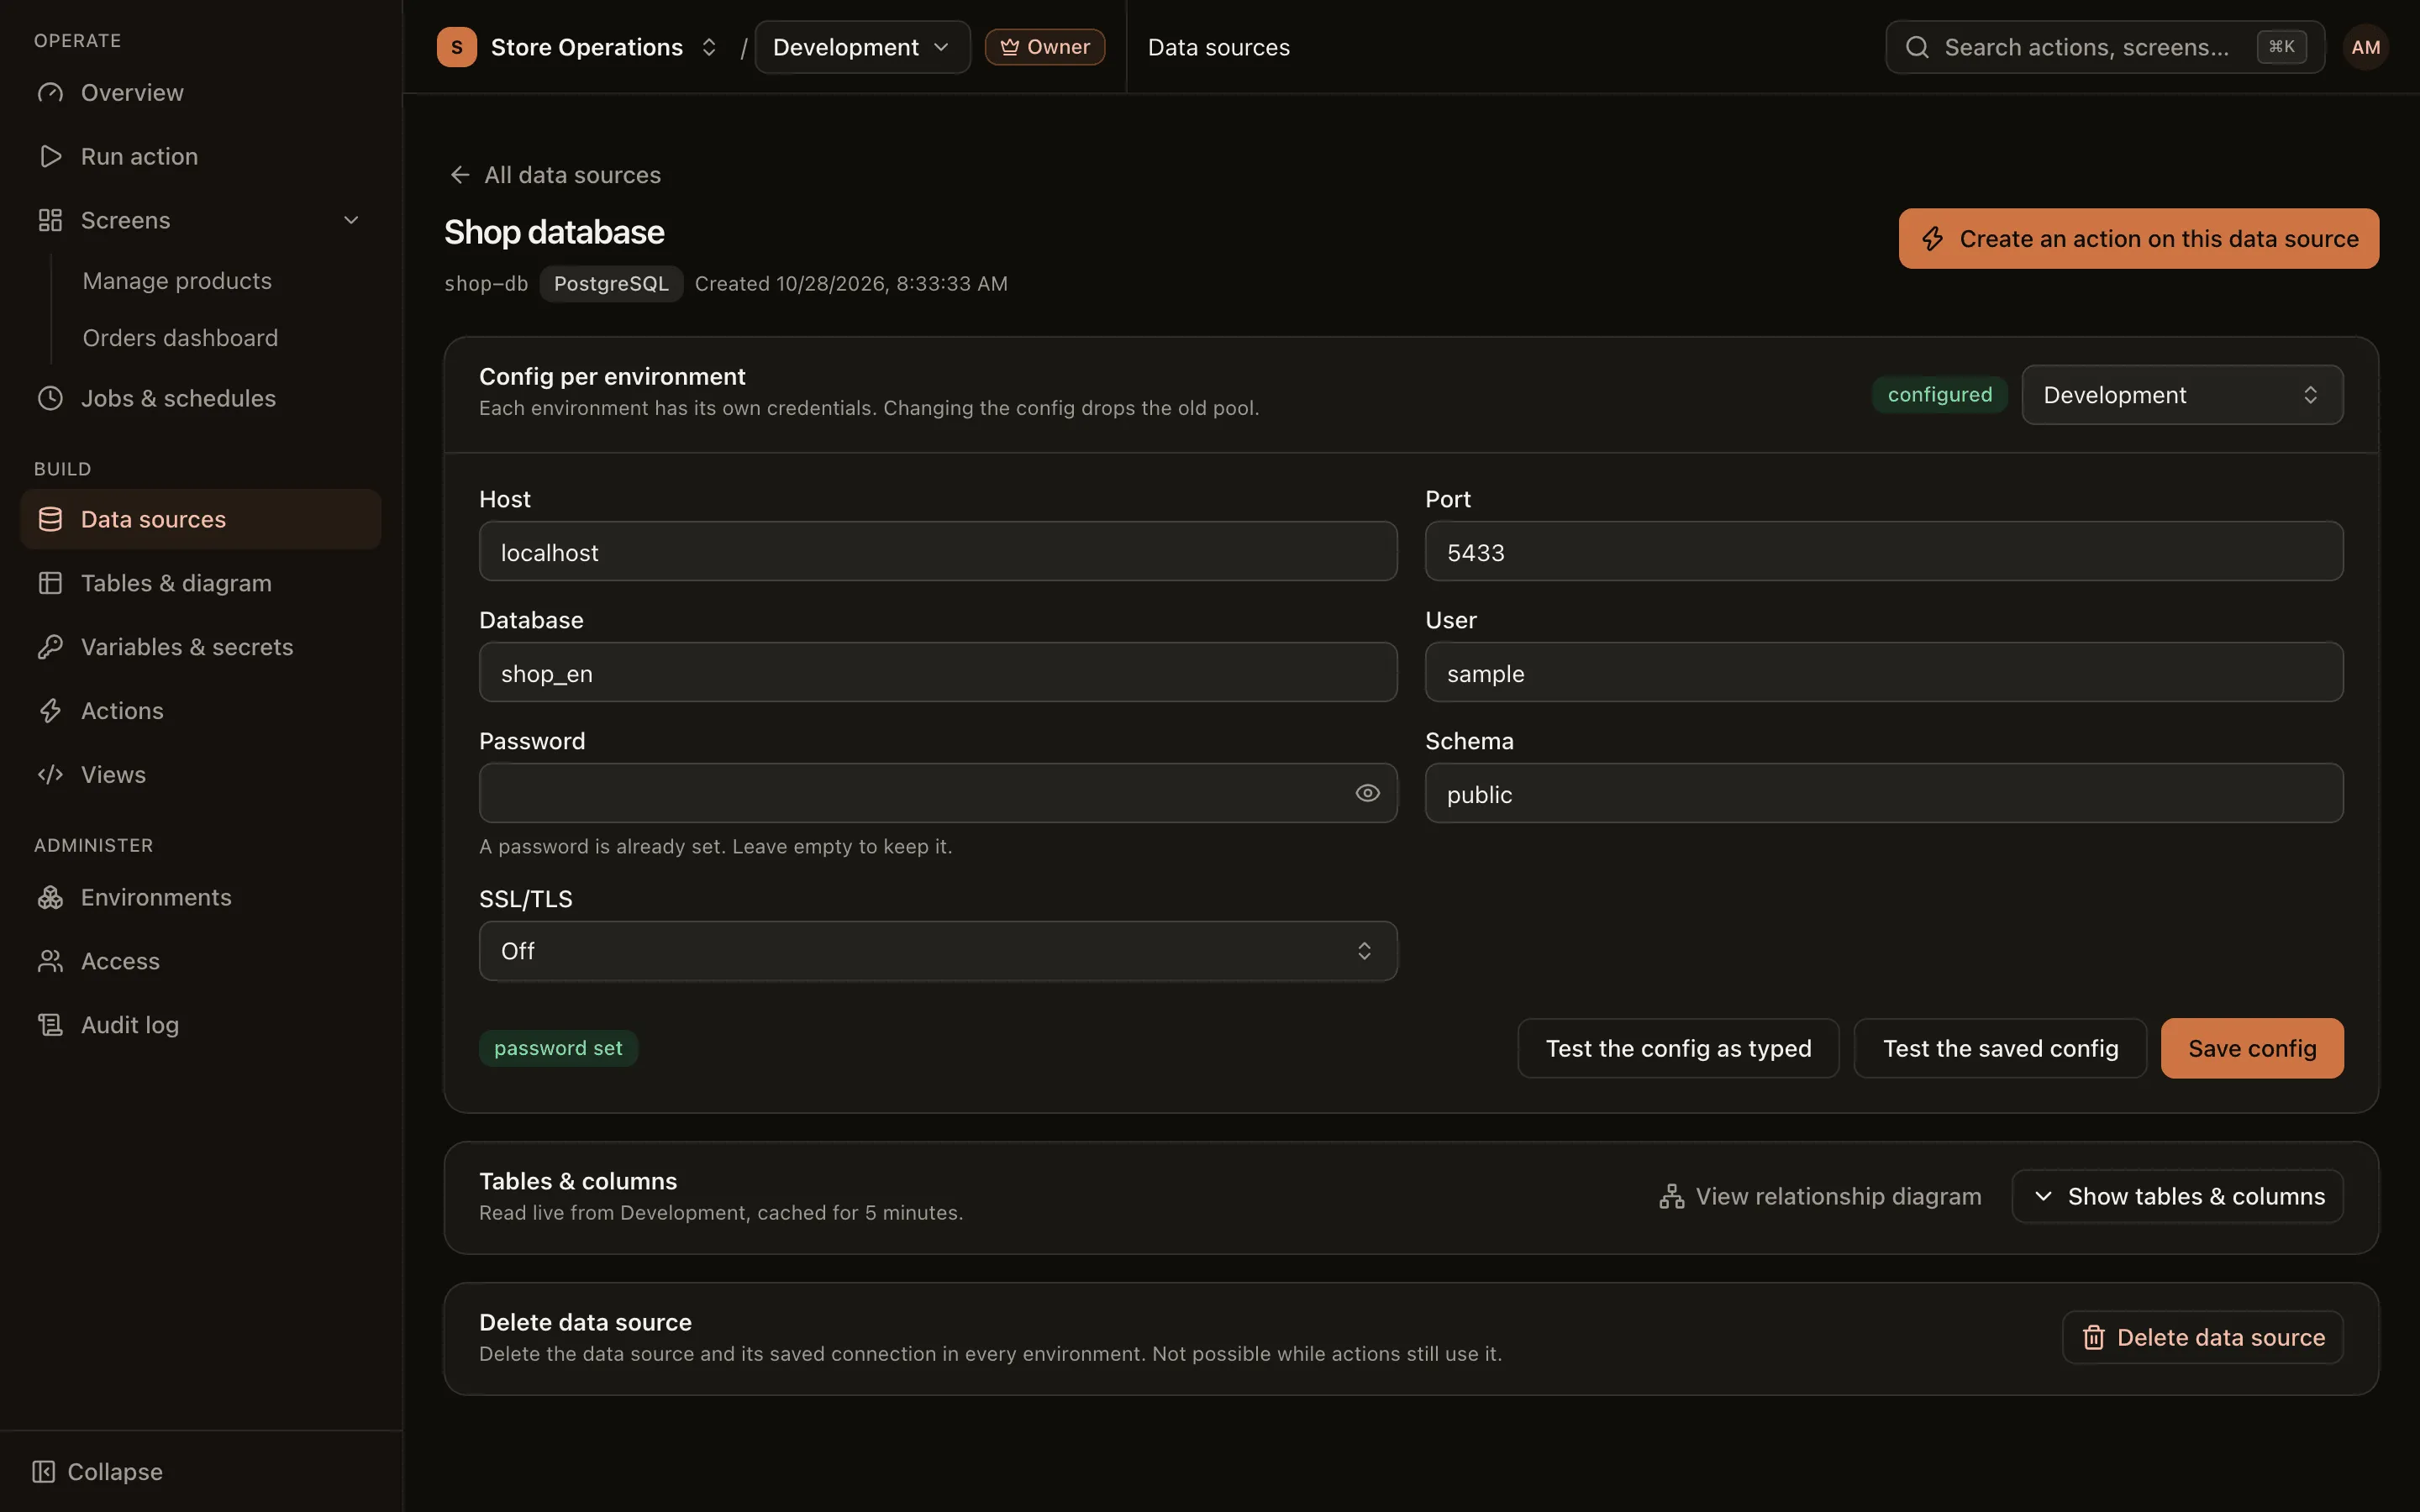This screenshot has width=2420, height=1512.
Task: Select the Data sources database icon
Action: [50, 519]
